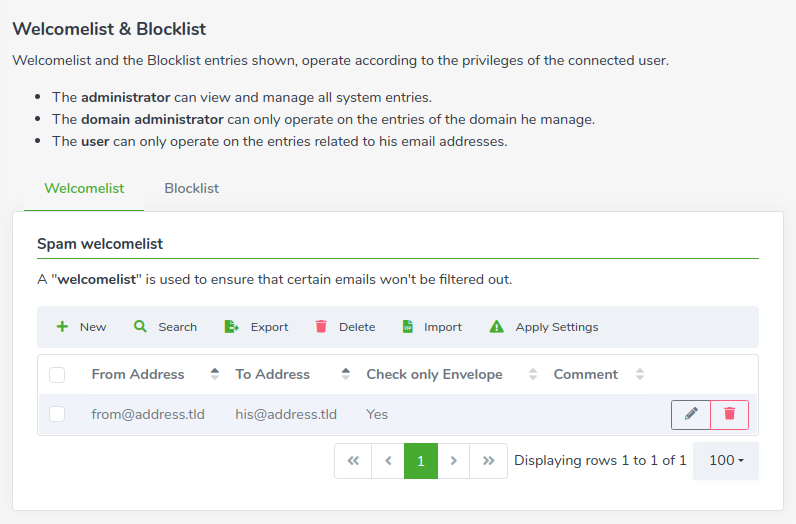Tick the select-all checkbox in table header
Image resolution: width=796 pixels, height=524 pixels.
pos(57,375)
